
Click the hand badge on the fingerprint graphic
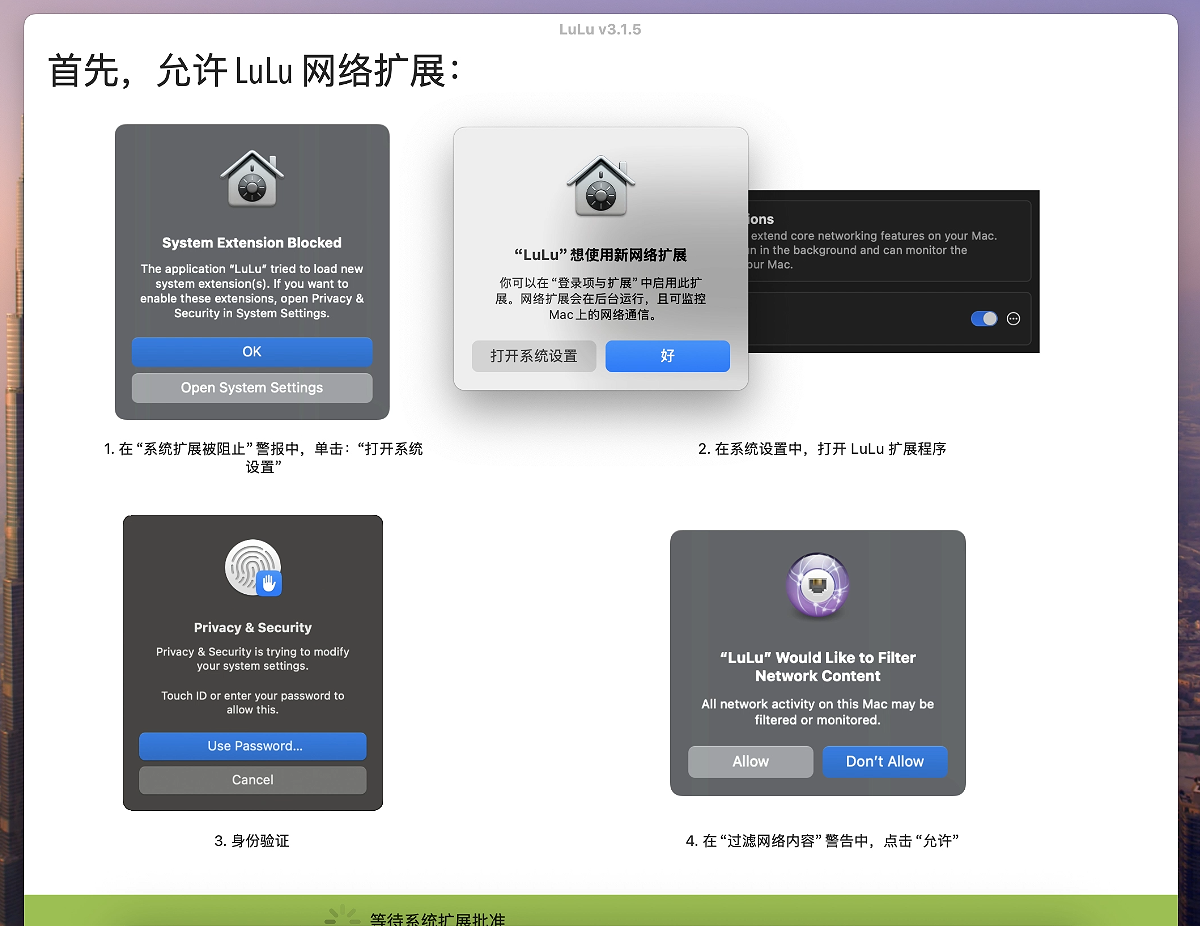pos(267,582)
